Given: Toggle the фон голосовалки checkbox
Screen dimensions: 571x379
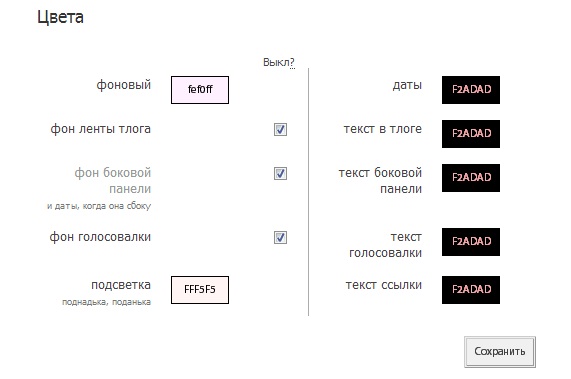Looking at the screenshot, I should [280, 237].
